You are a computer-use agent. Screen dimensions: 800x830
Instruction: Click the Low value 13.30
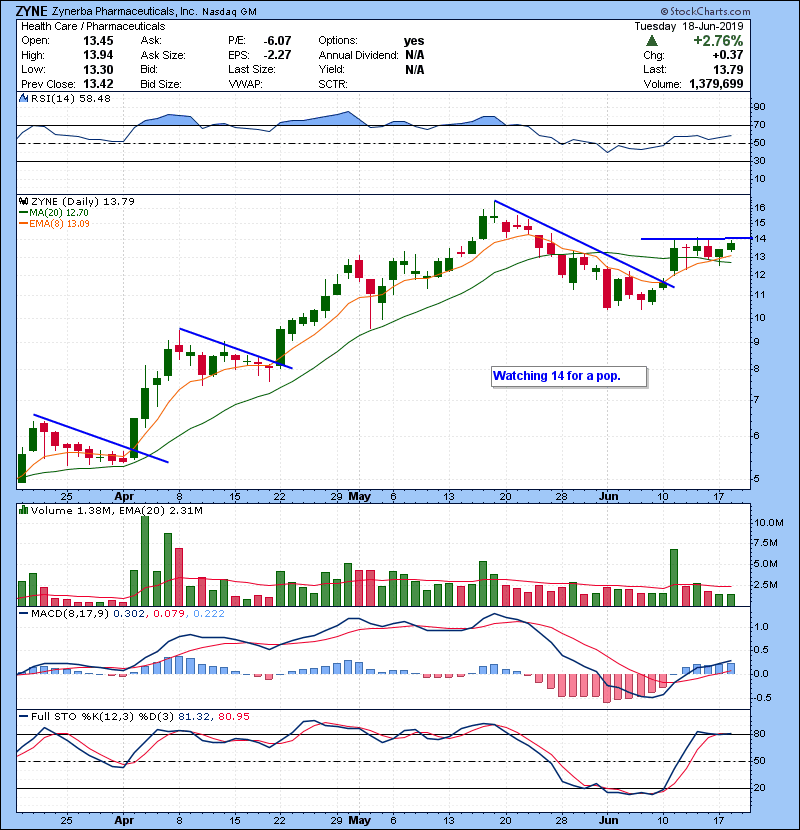point(98,69)
